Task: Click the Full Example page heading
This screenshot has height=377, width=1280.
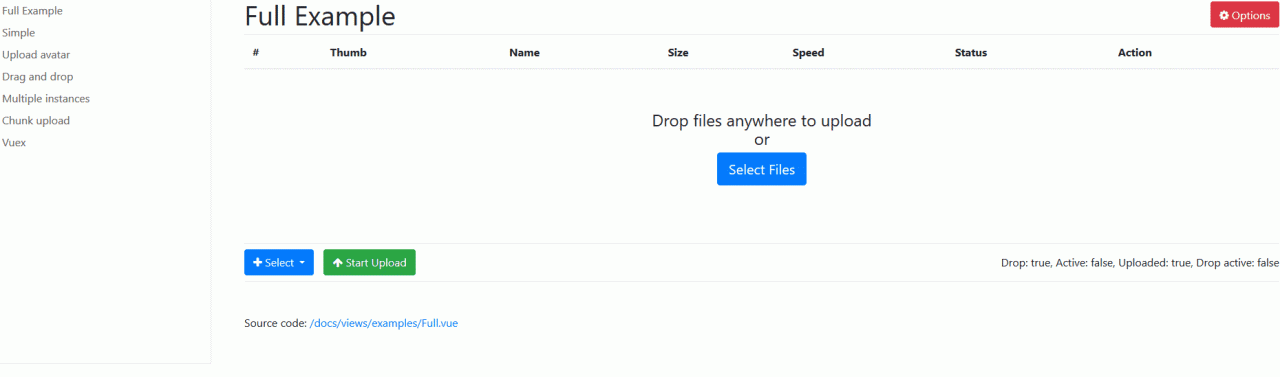Action: point(320,16)
